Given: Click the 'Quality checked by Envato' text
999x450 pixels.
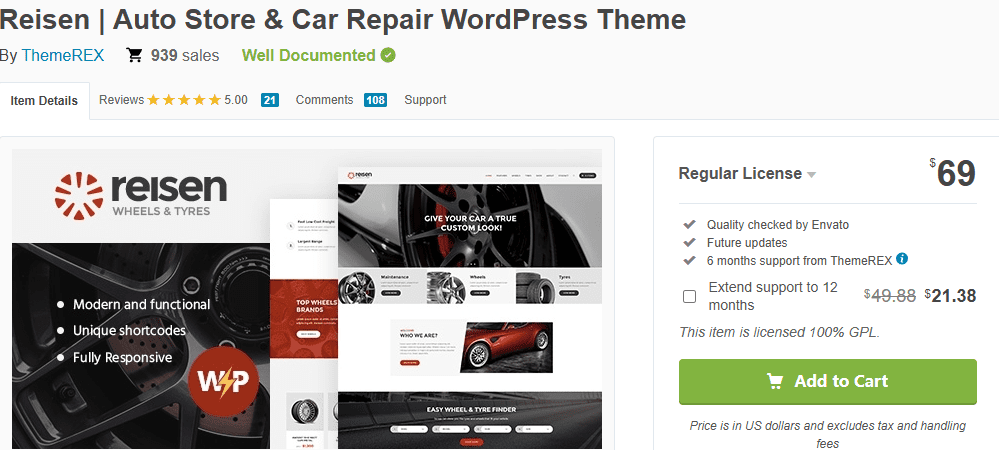Looking at the screenshot, I should [778, 224].
